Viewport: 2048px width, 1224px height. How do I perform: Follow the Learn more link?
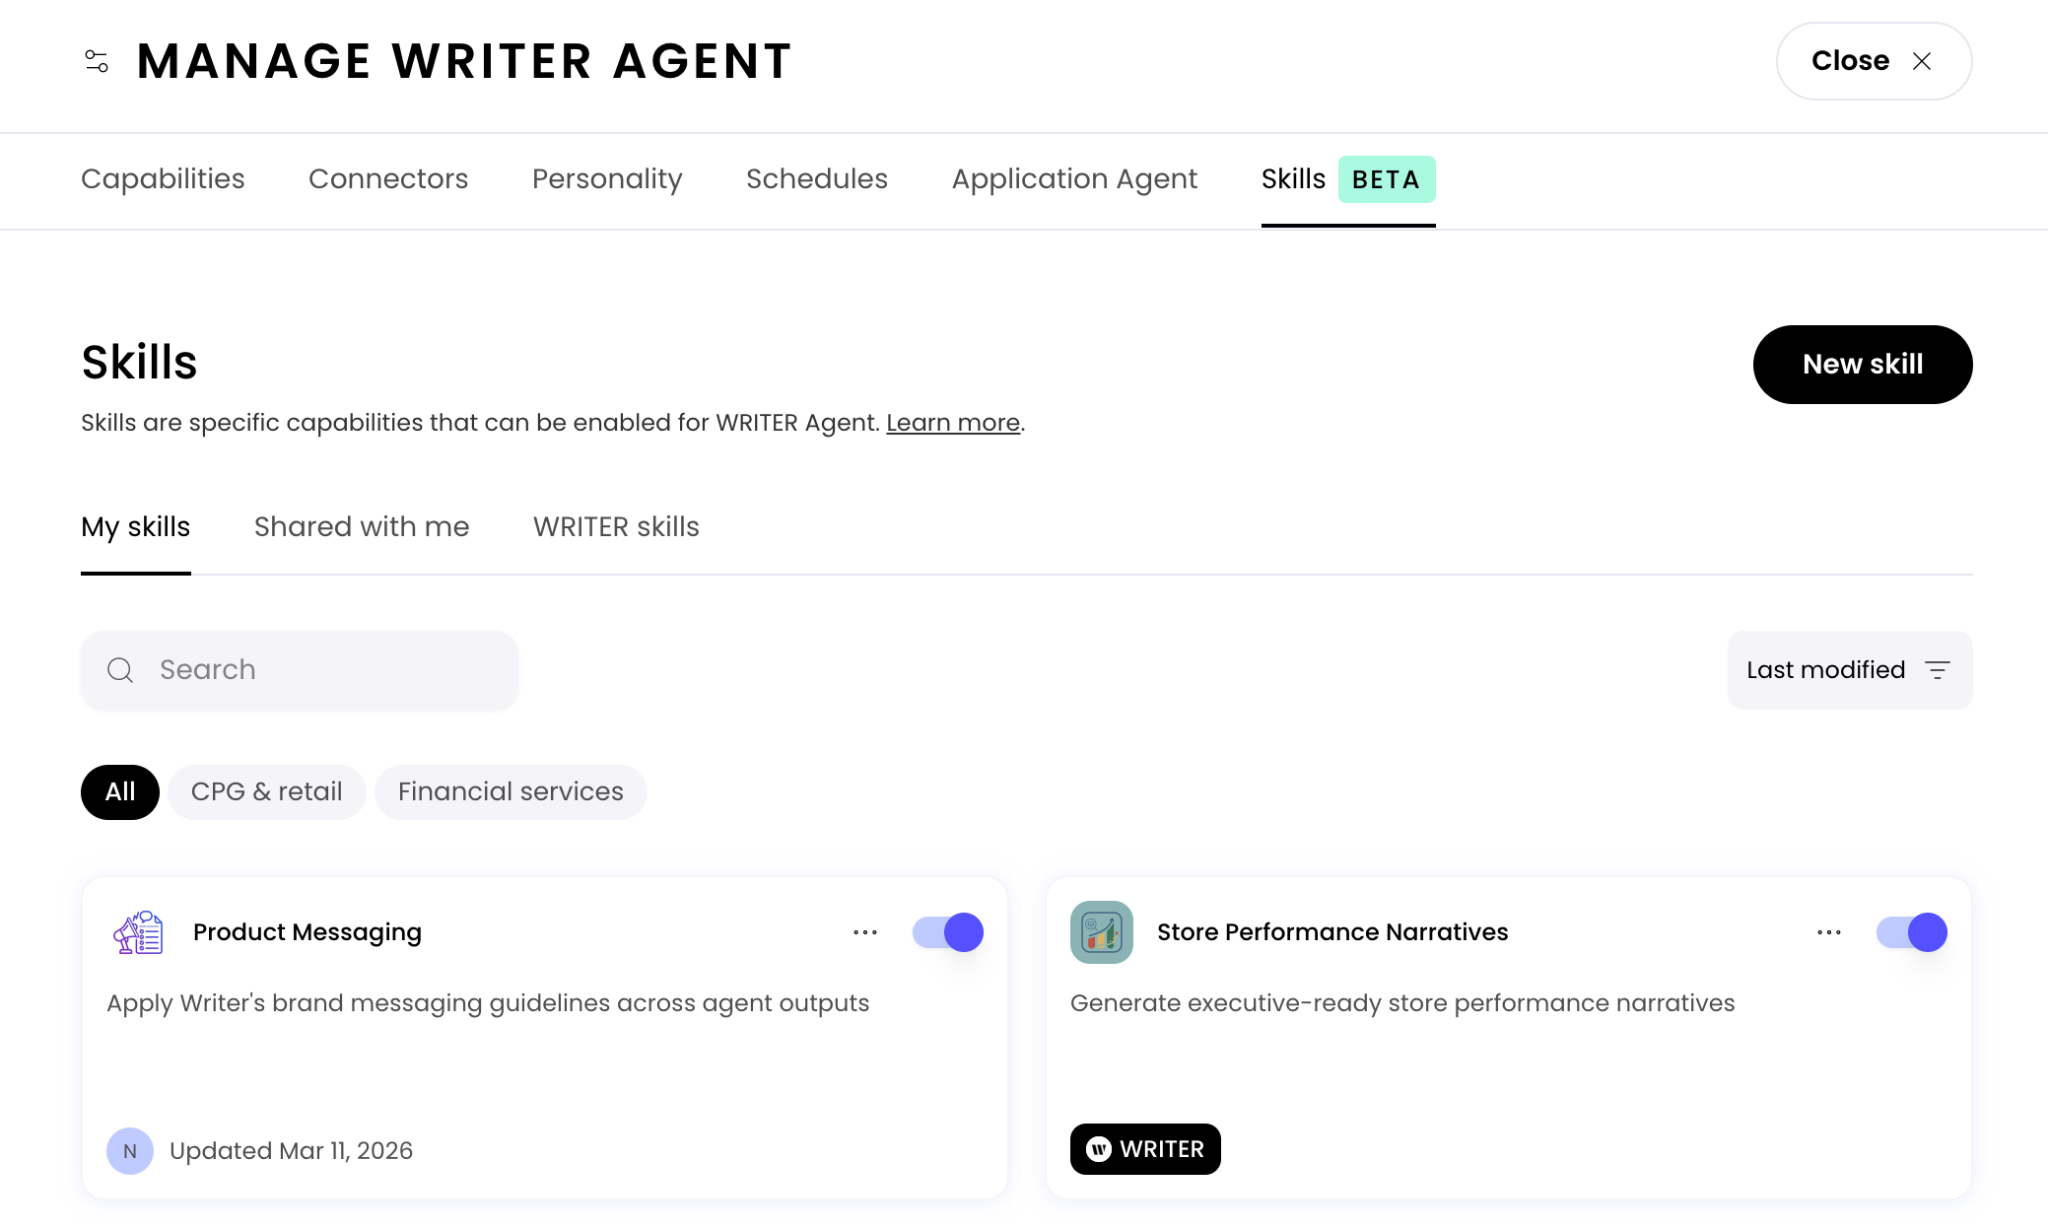952,423
